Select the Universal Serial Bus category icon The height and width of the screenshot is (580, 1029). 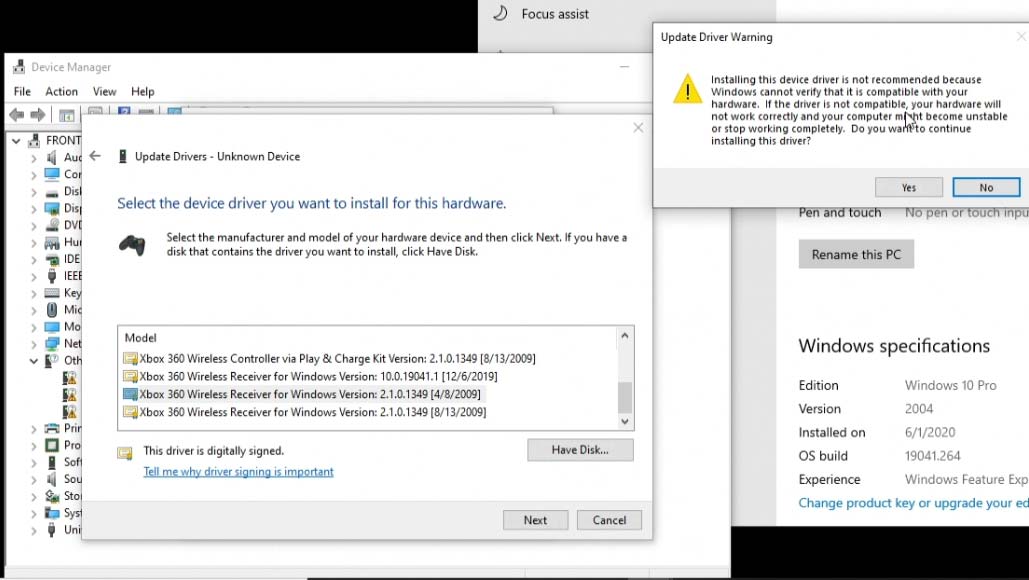52,530
